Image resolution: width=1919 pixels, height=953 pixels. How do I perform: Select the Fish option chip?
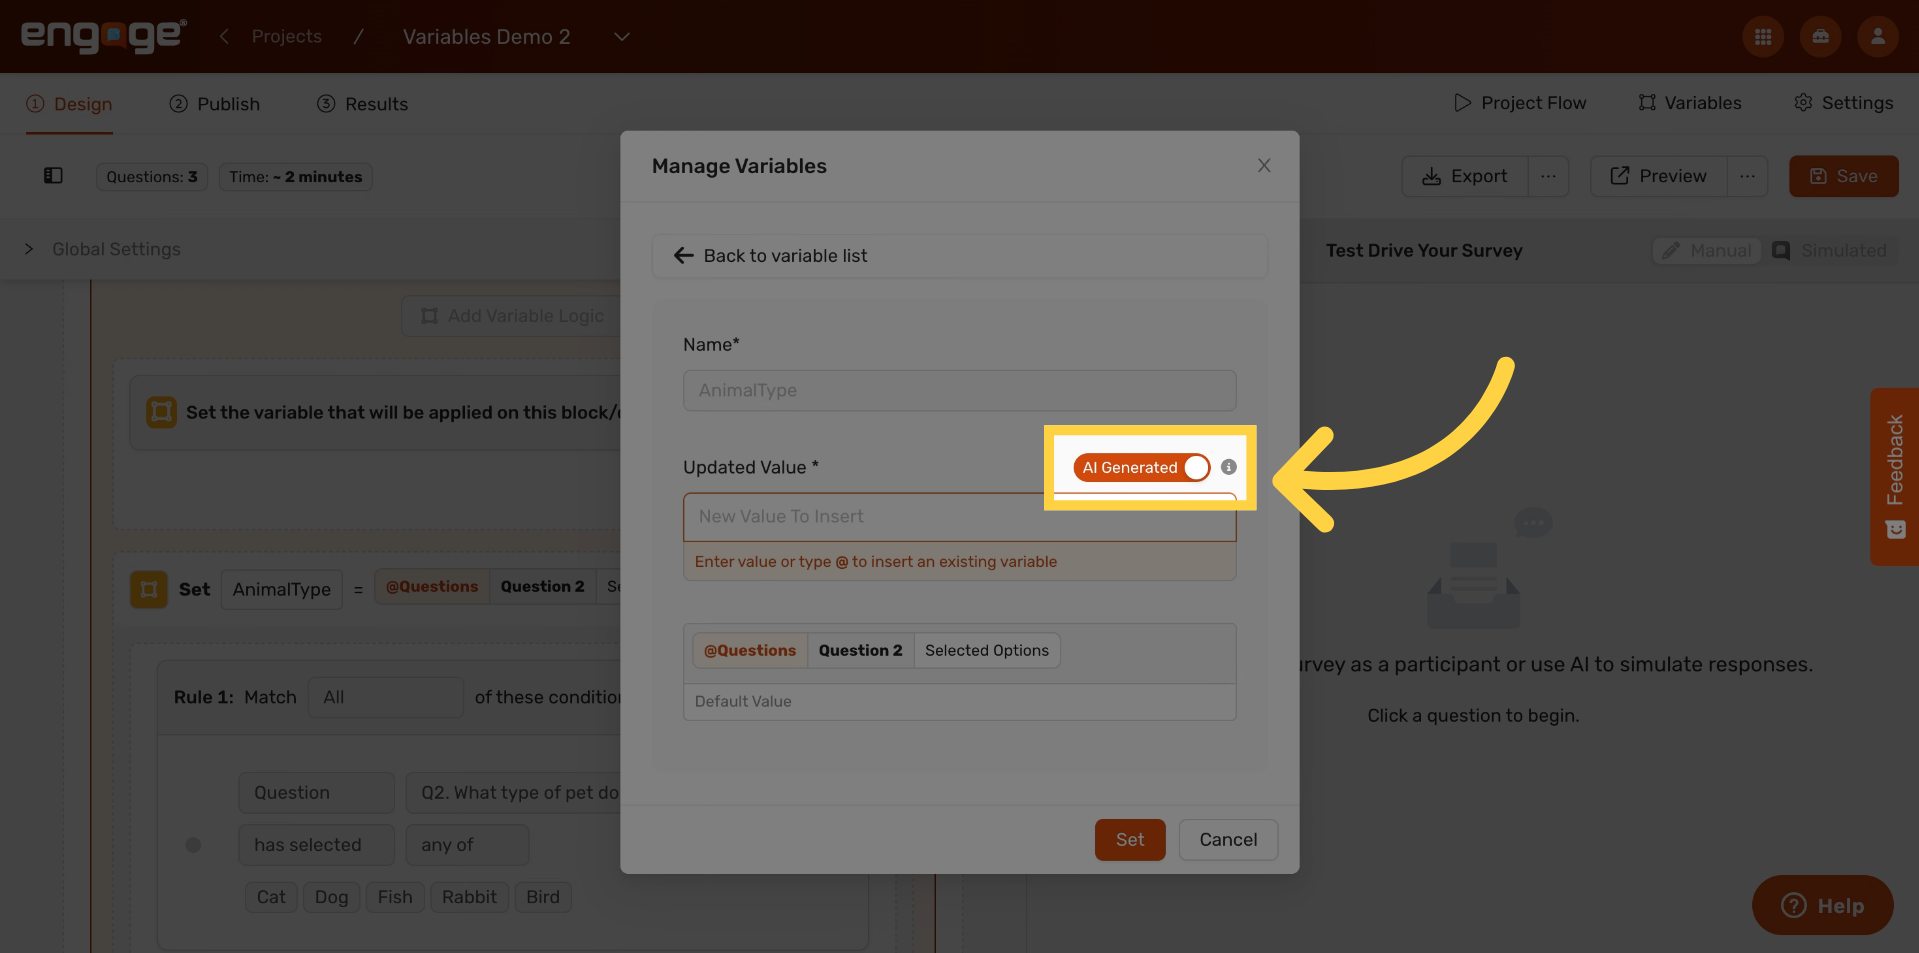coord(395,897)
